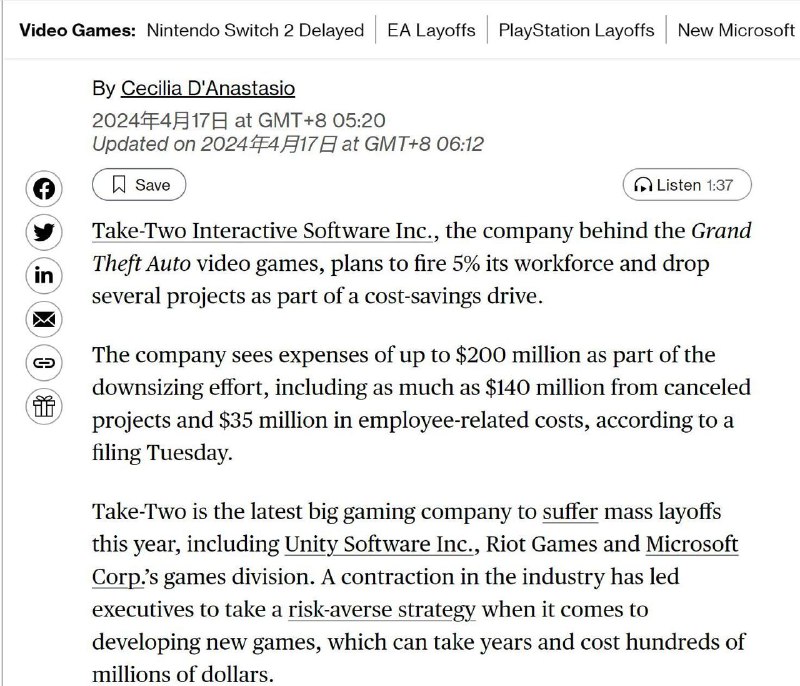Toggle Save for this article

[139, 185]
